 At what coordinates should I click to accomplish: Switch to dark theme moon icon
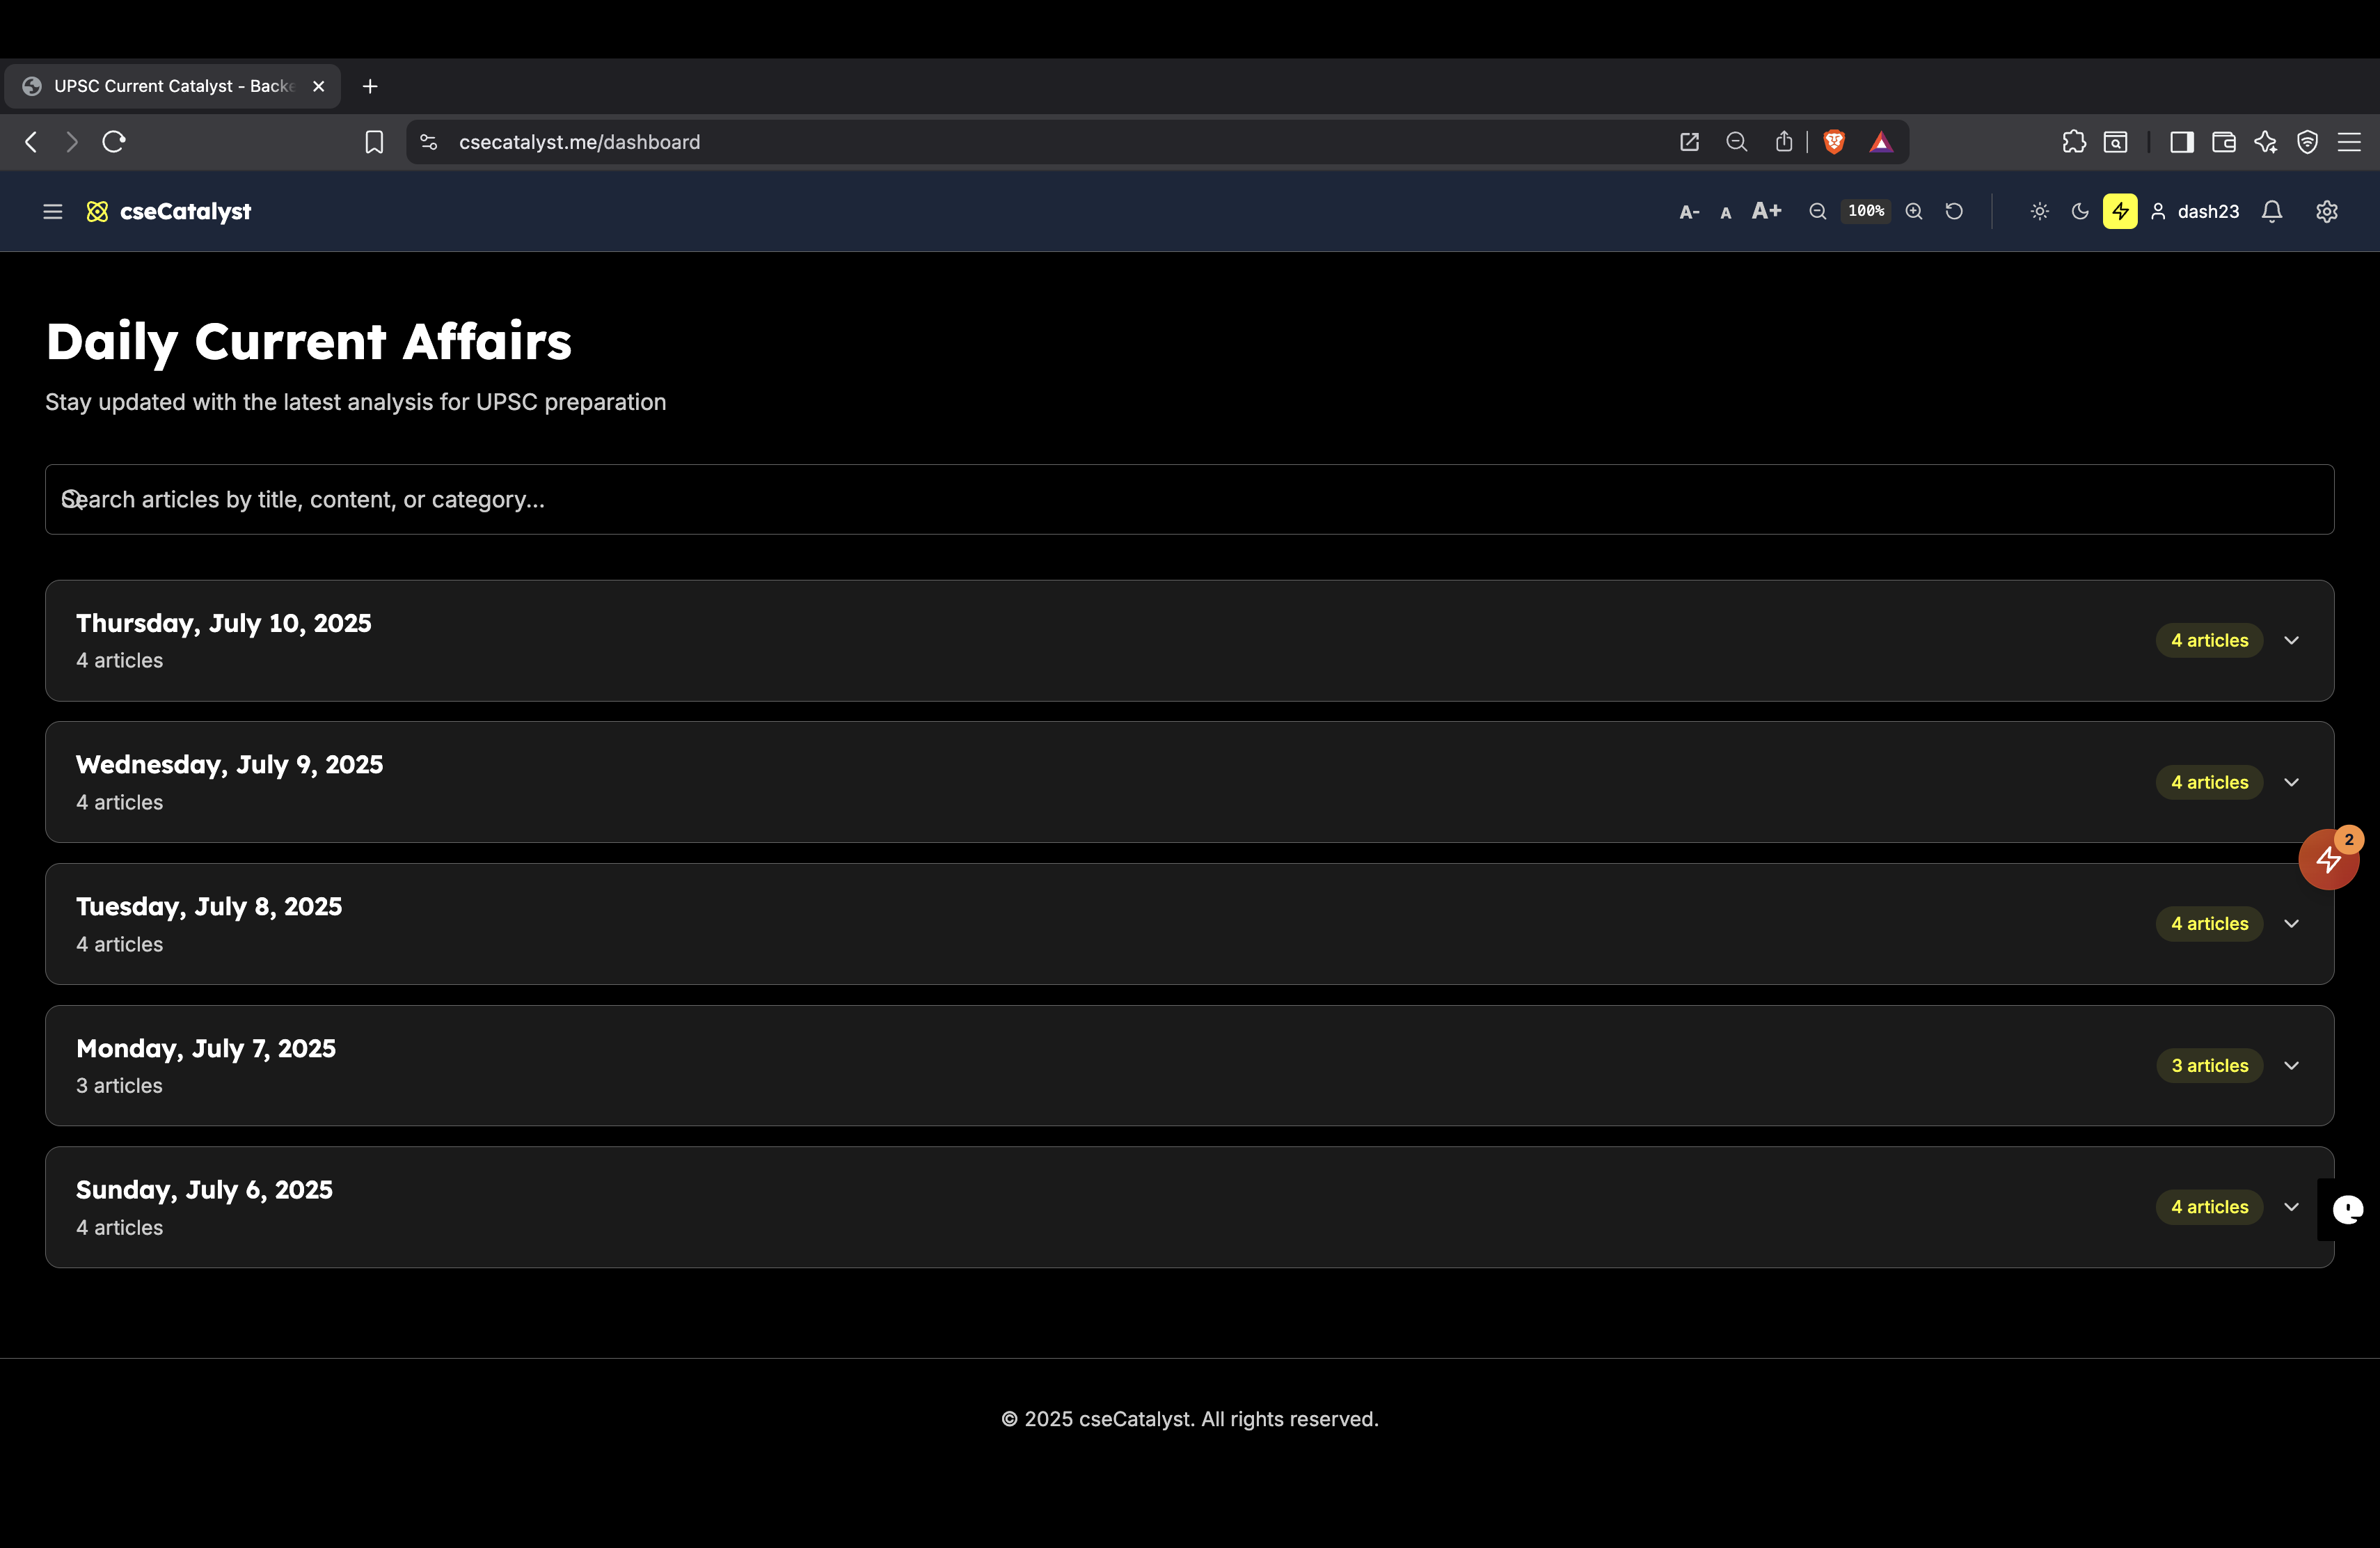pyautogui.click(x=2080, y=211)
